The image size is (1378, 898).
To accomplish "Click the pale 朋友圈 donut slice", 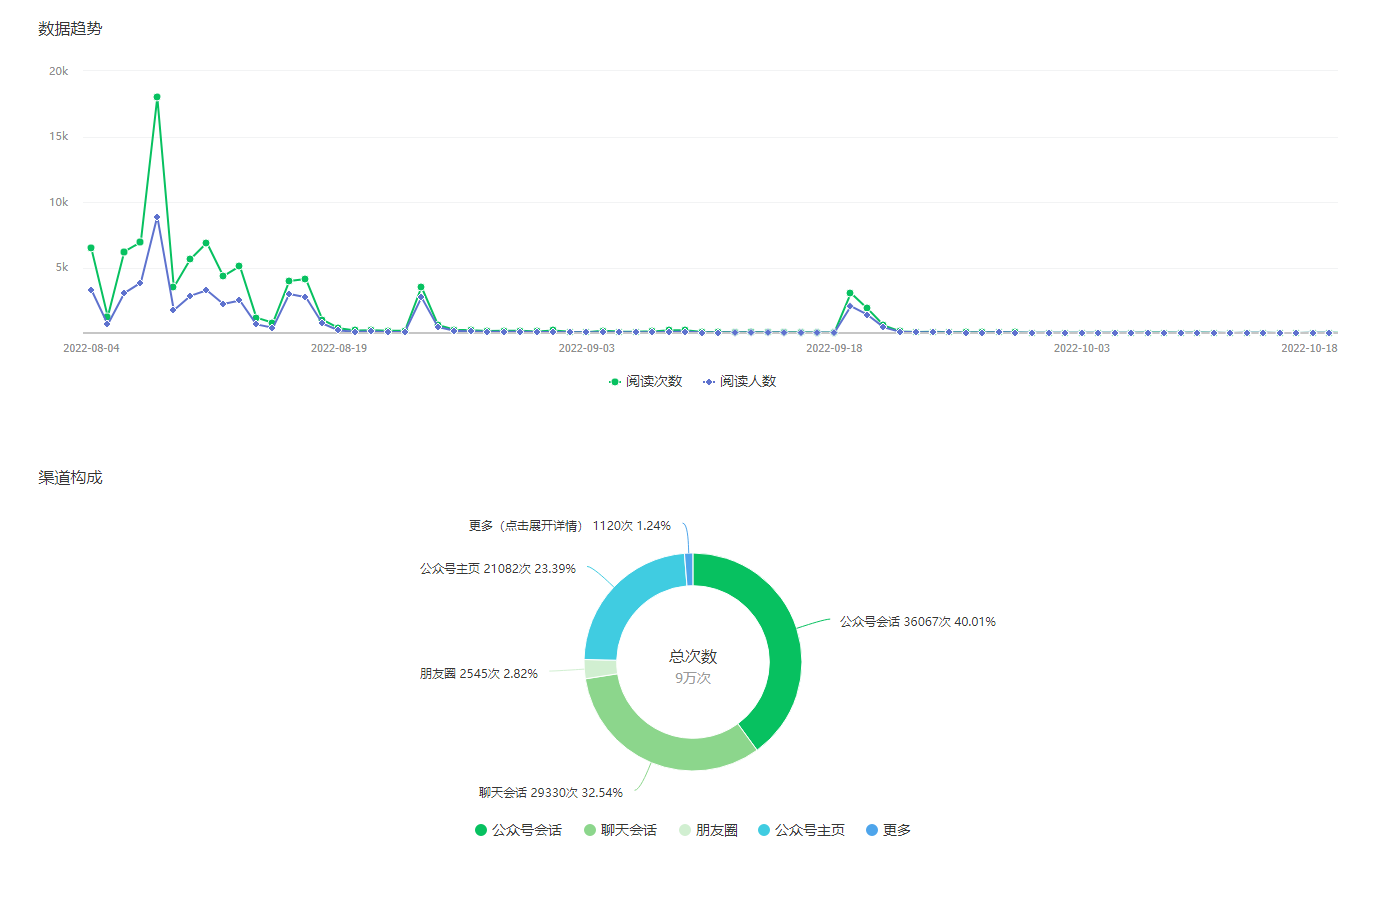I will (600, 668).
